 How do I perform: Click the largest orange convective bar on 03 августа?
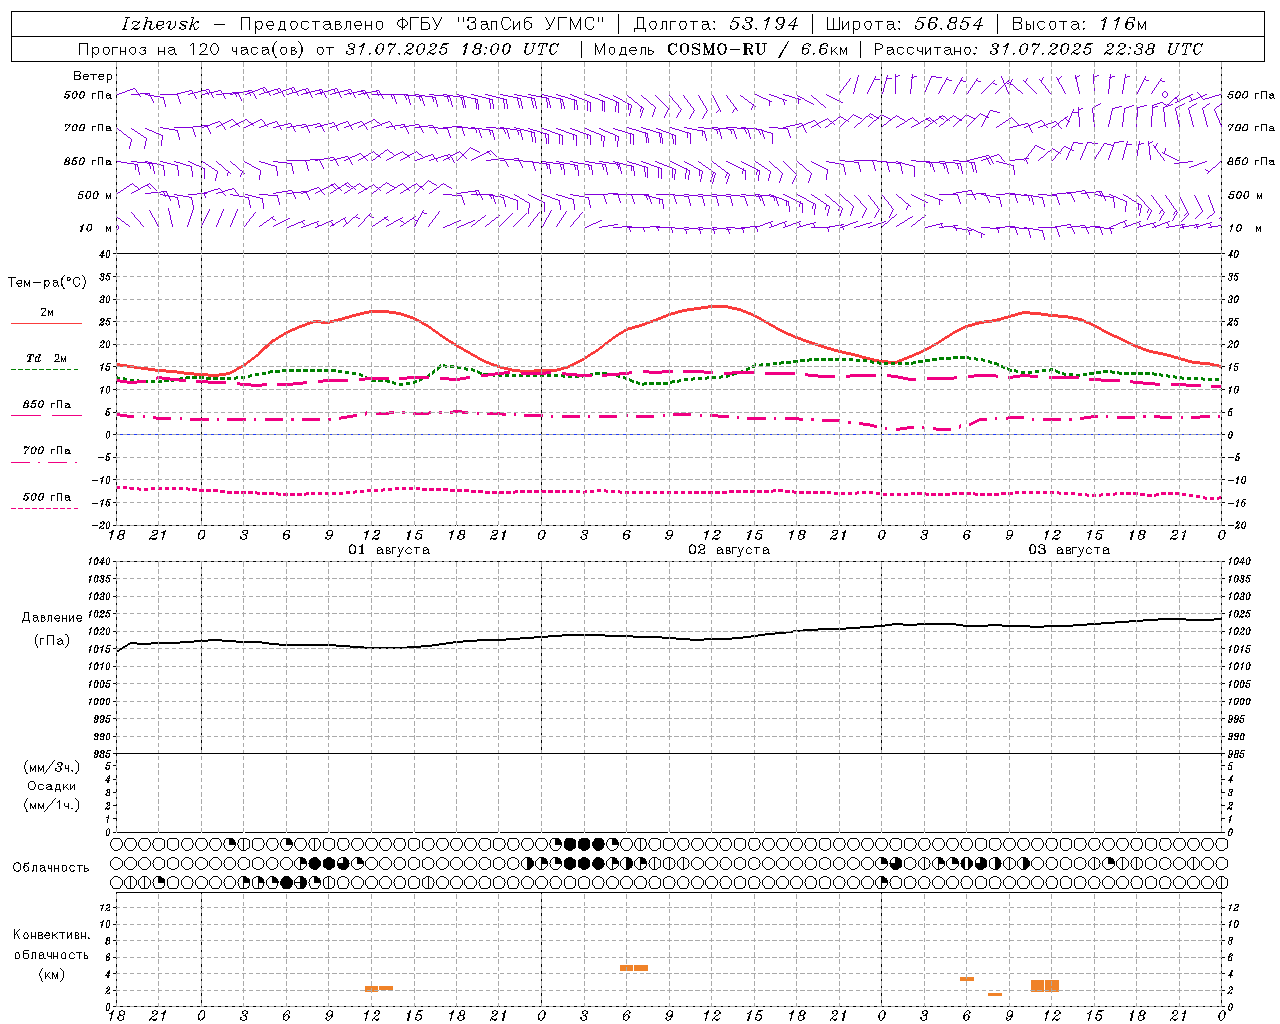coord(1045,985)
